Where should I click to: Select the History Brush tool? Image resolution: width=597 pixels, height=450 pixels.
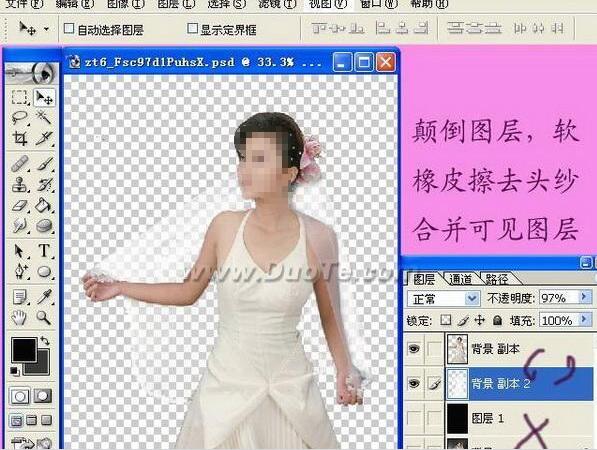pos(44,185)
